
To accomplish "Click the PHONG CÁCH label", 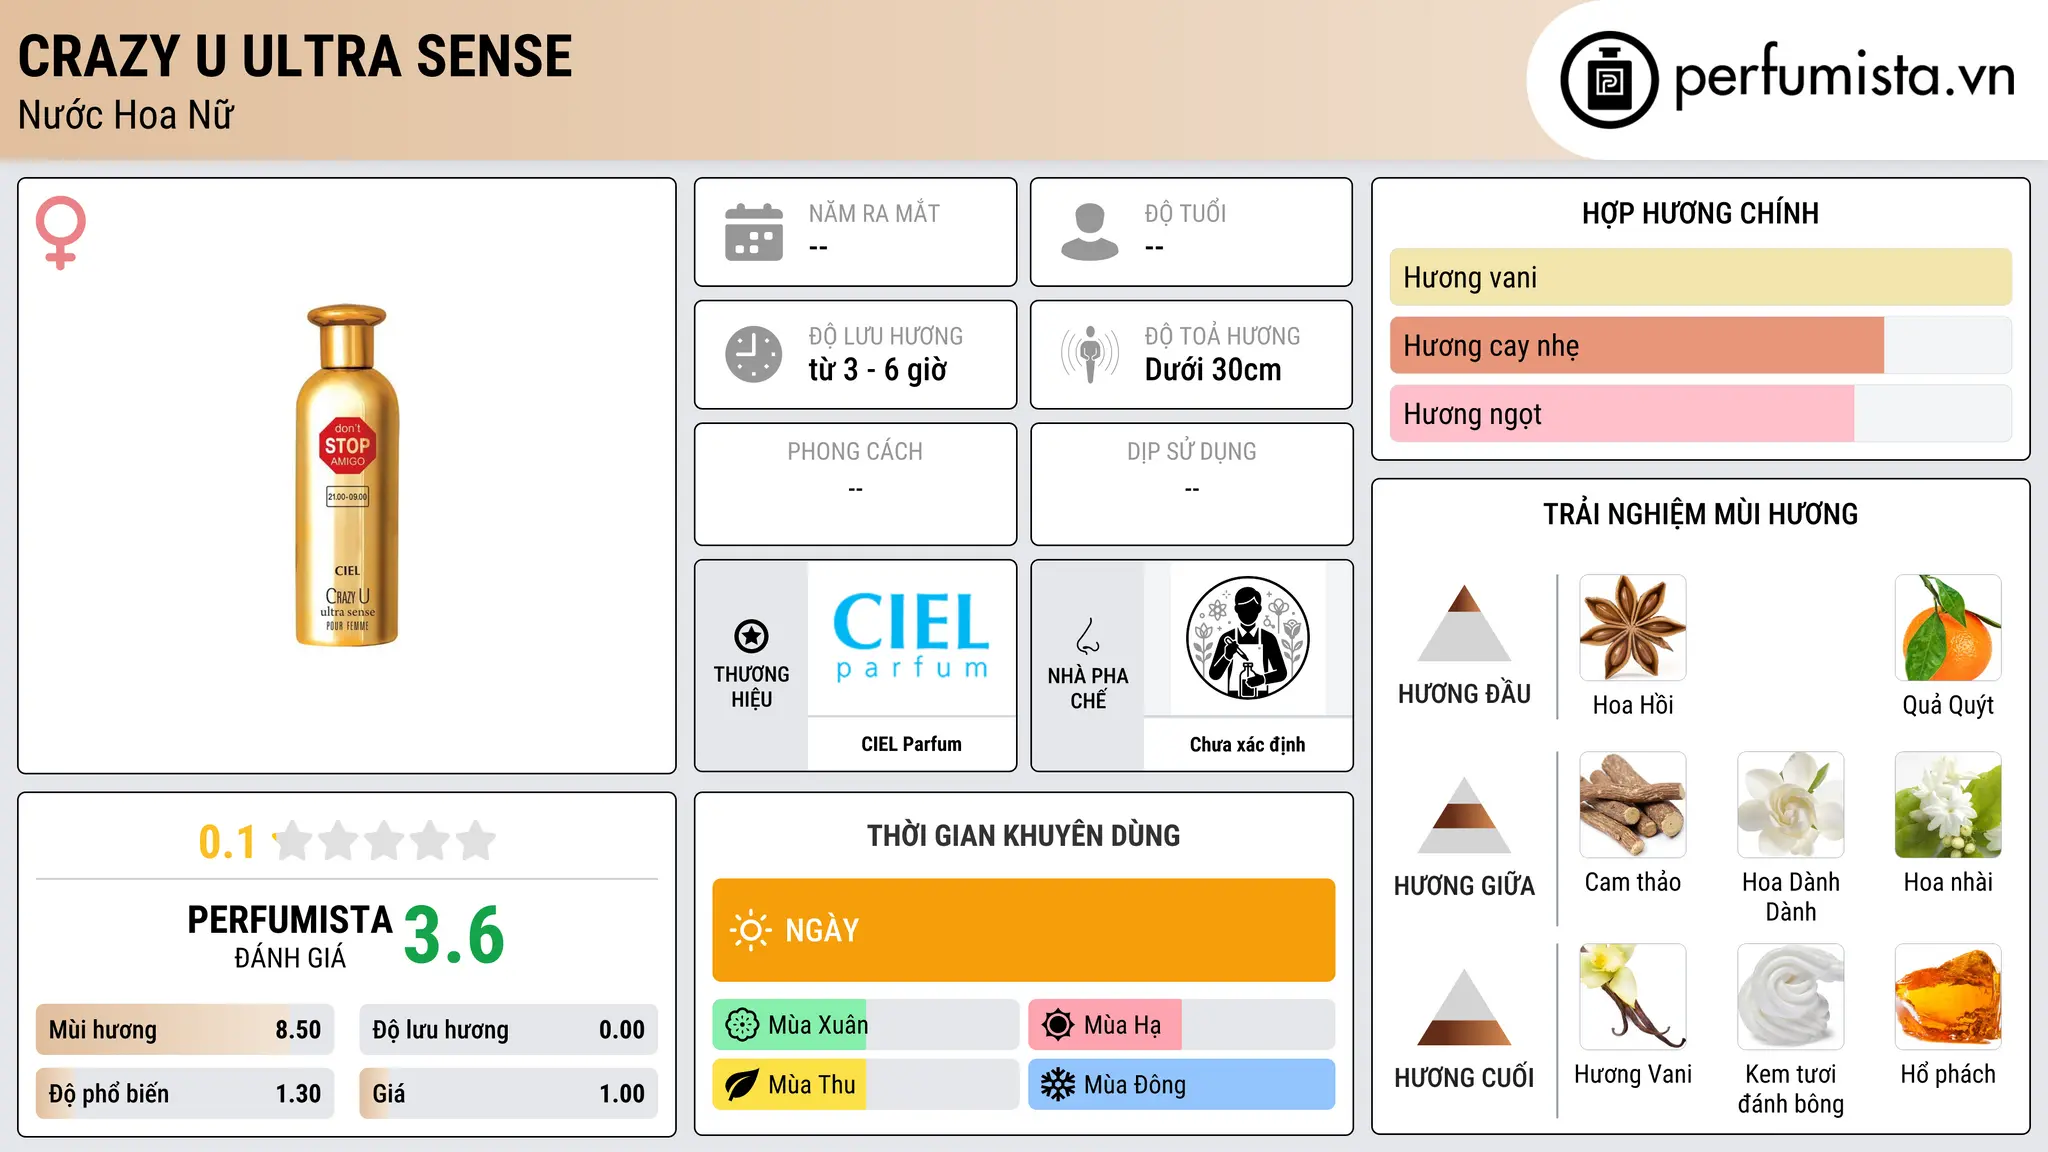I will click(x=855, y=452).
